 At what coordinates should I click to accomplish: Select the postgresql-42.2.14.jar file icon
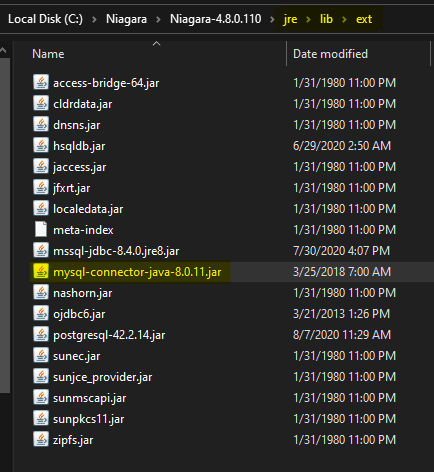pos(41,335)
